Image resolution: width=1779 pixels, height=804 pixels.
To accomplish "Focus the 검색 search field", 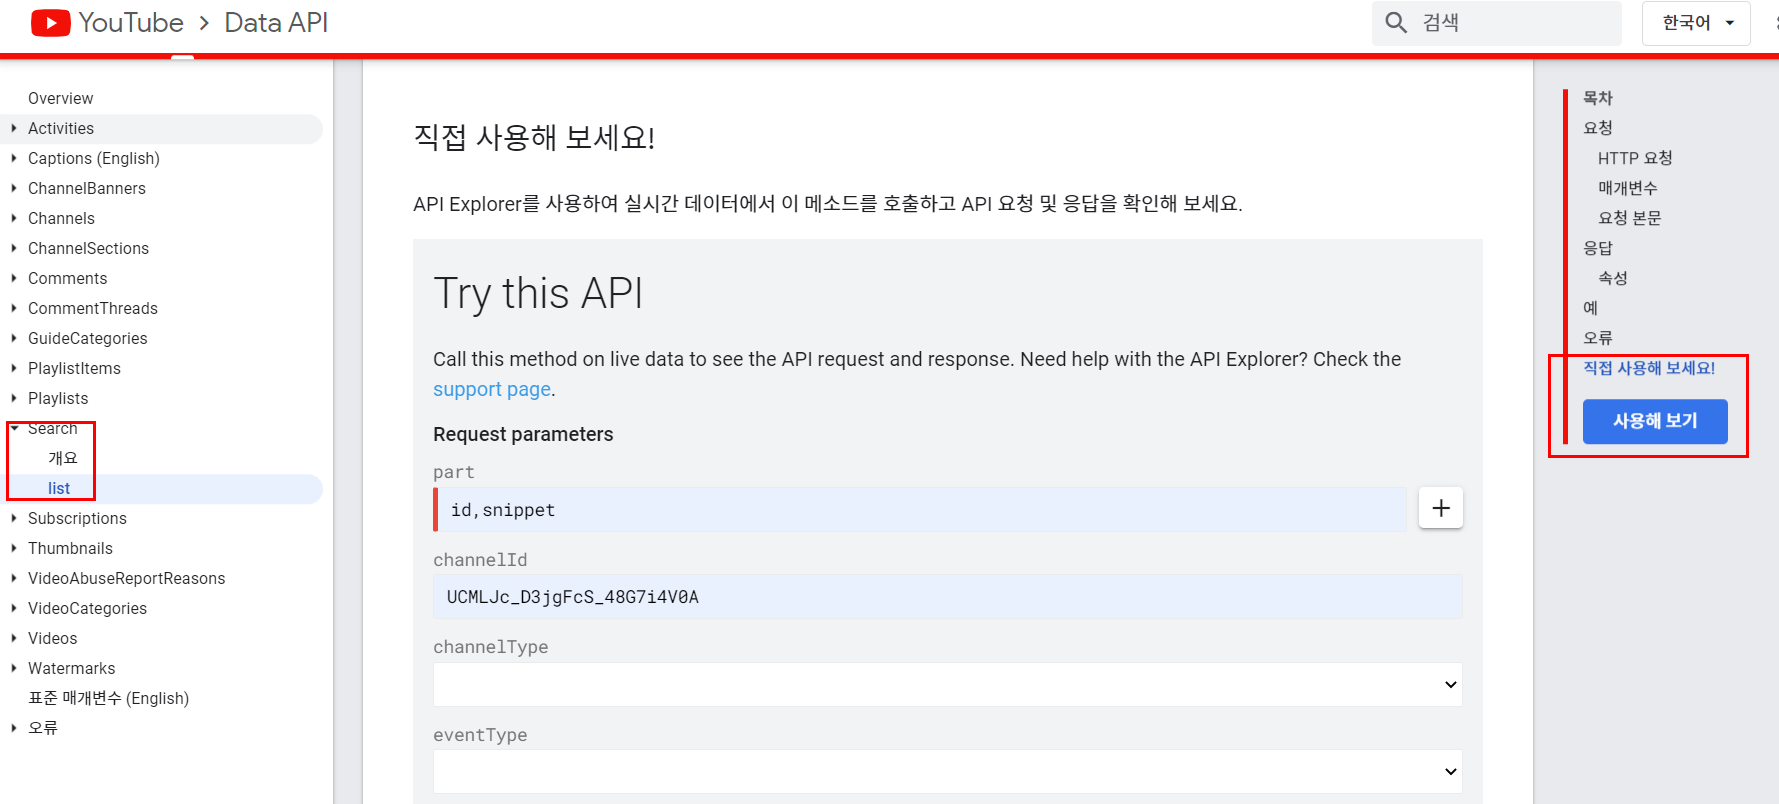I will 1497,23.
